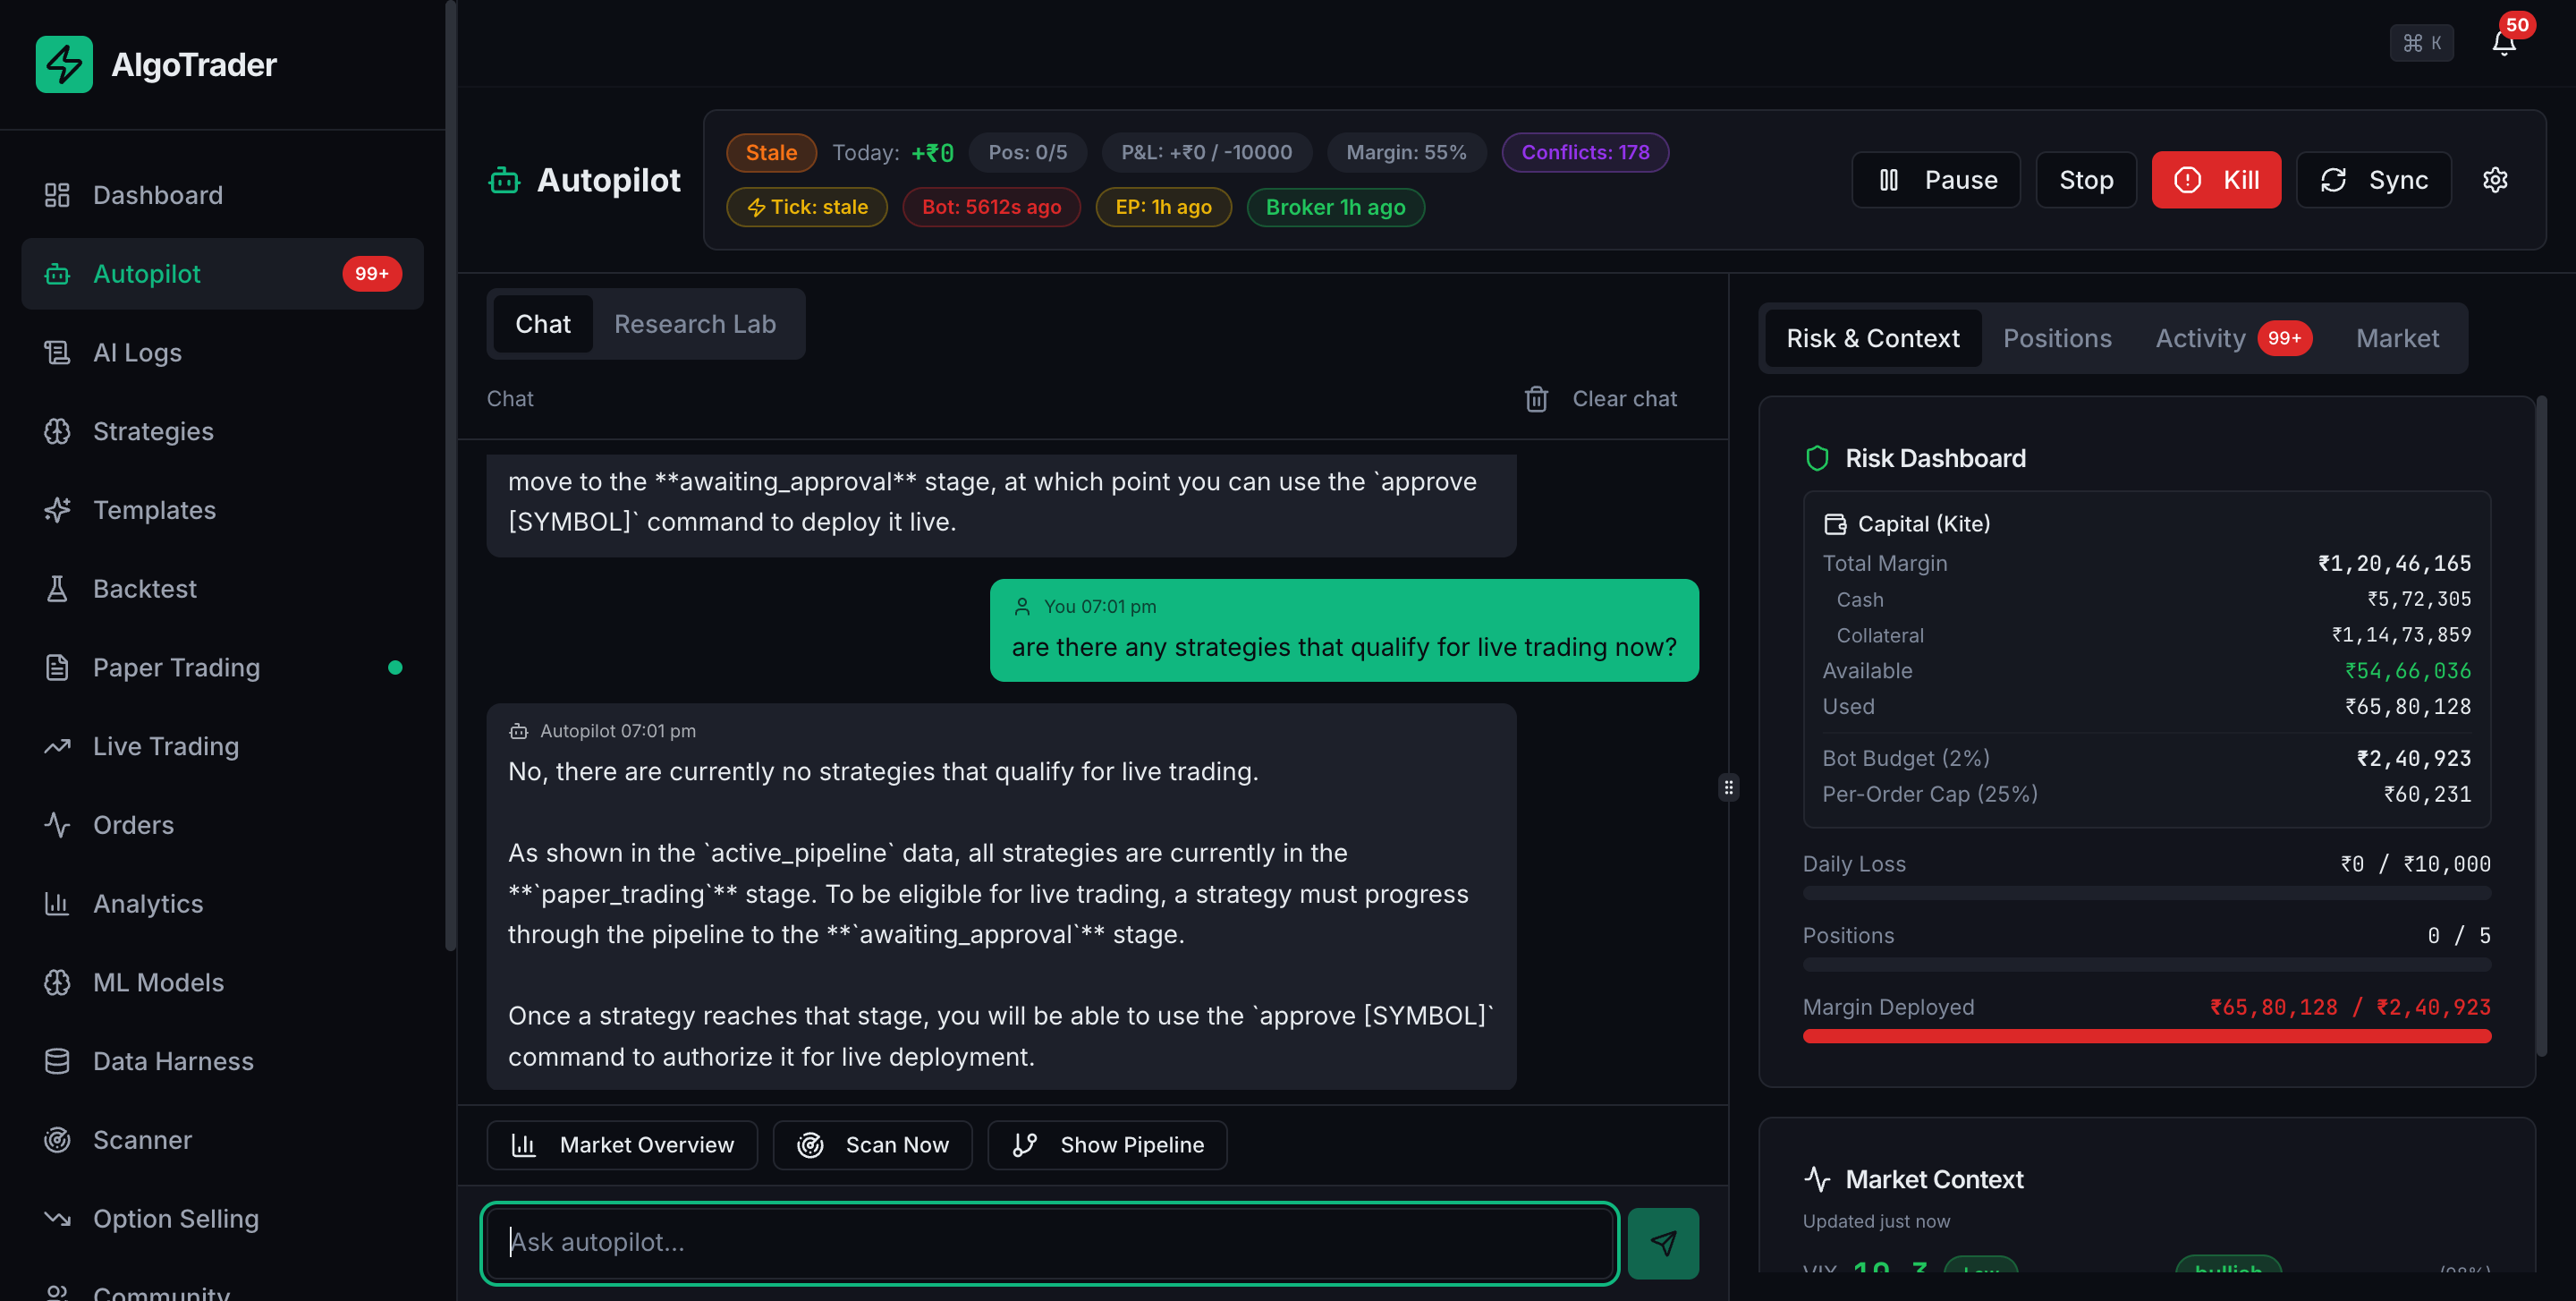Screen dimensions: 2576x1301
Task: Open Dashboard from the sidebar
Action: (222, 195)
